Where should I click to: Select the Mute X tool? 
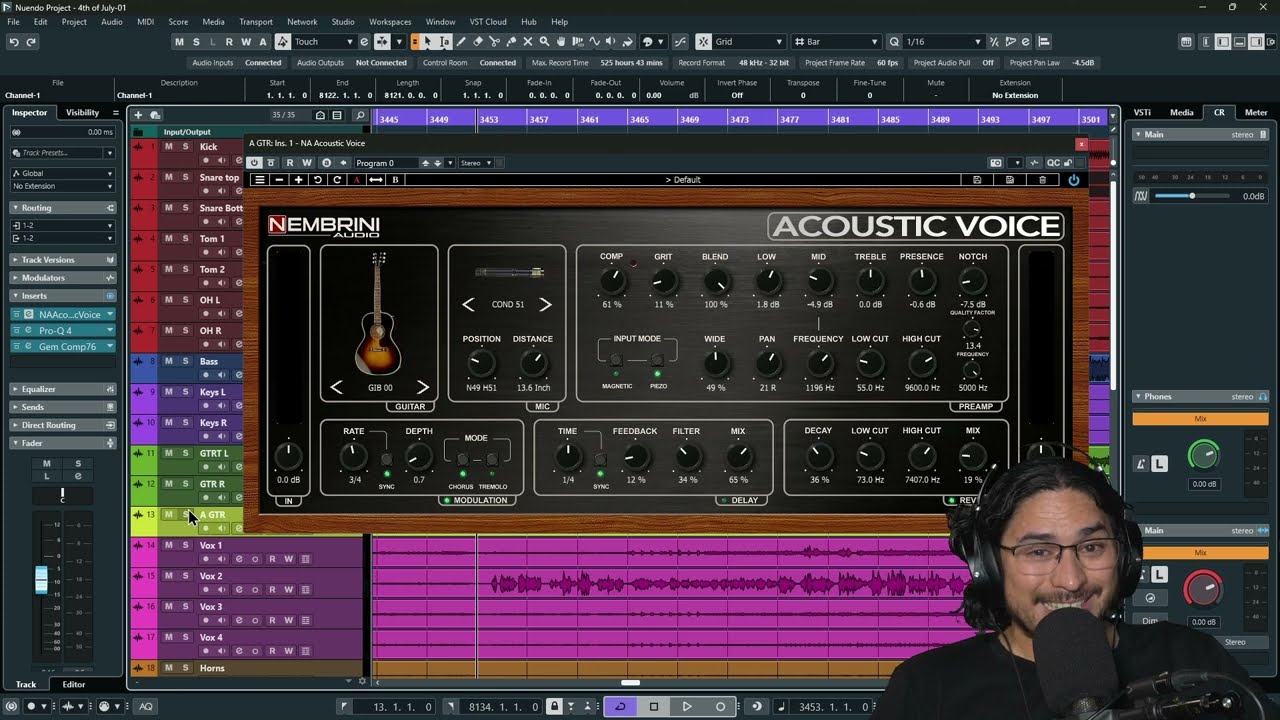528,42
